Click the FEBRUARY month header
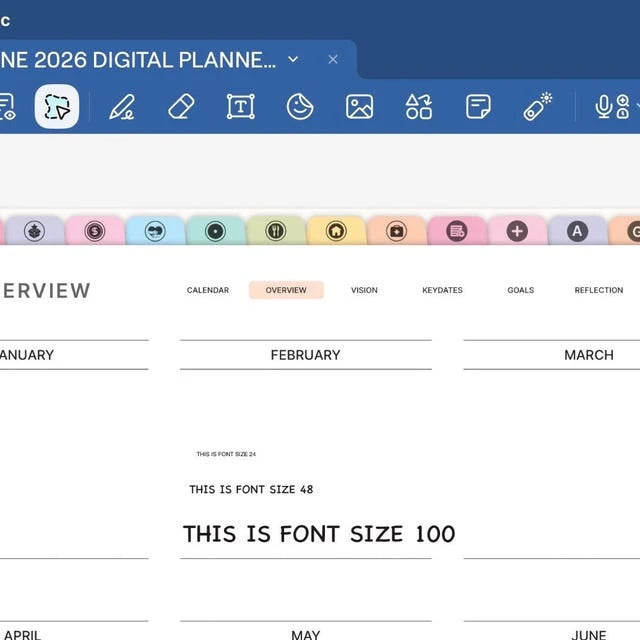The height and width of the screenshot is (640, 640). (306, 355)
